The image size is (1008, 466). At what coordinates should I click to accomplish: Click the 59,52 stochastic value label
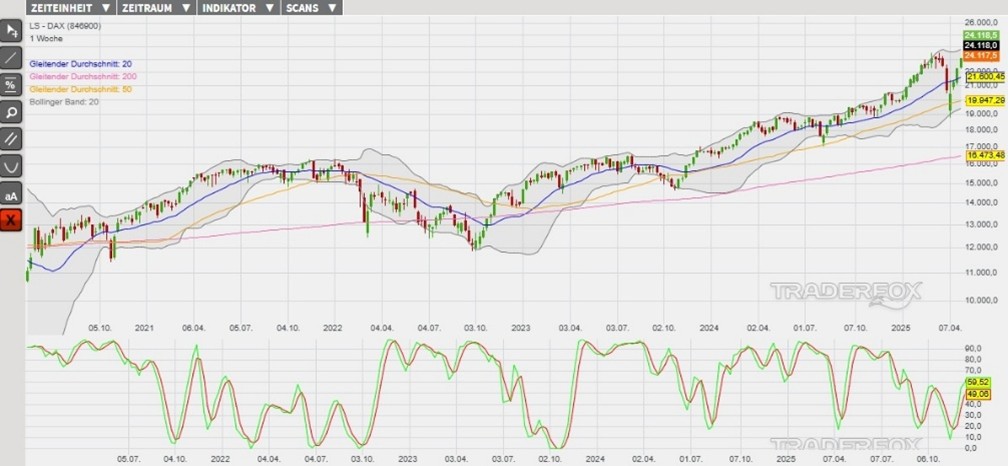click(x=977, y=382)
